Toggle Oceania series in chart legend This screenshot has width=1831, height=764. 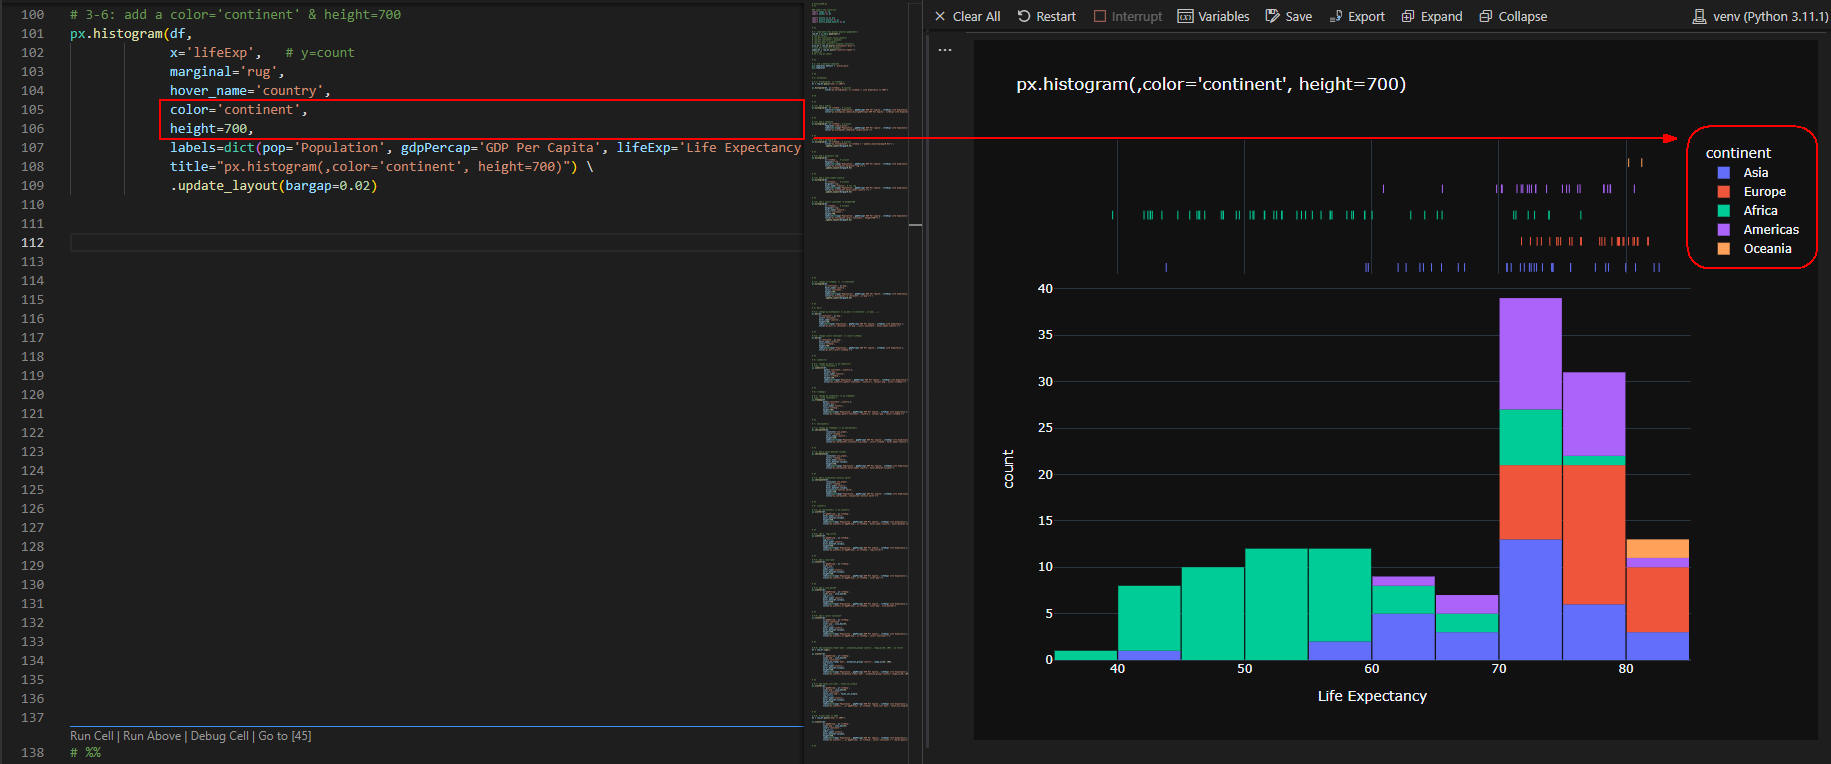pyautogui.click(x=1768, y=249)
